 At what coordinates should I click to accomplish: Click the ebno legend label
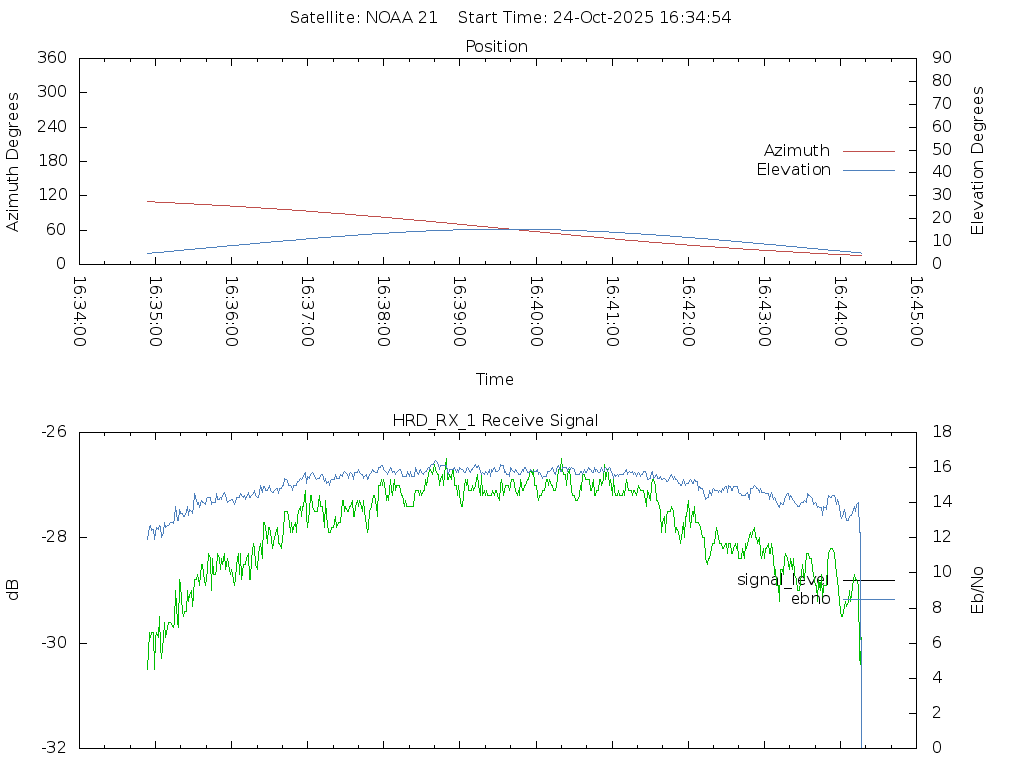(810, 599)
